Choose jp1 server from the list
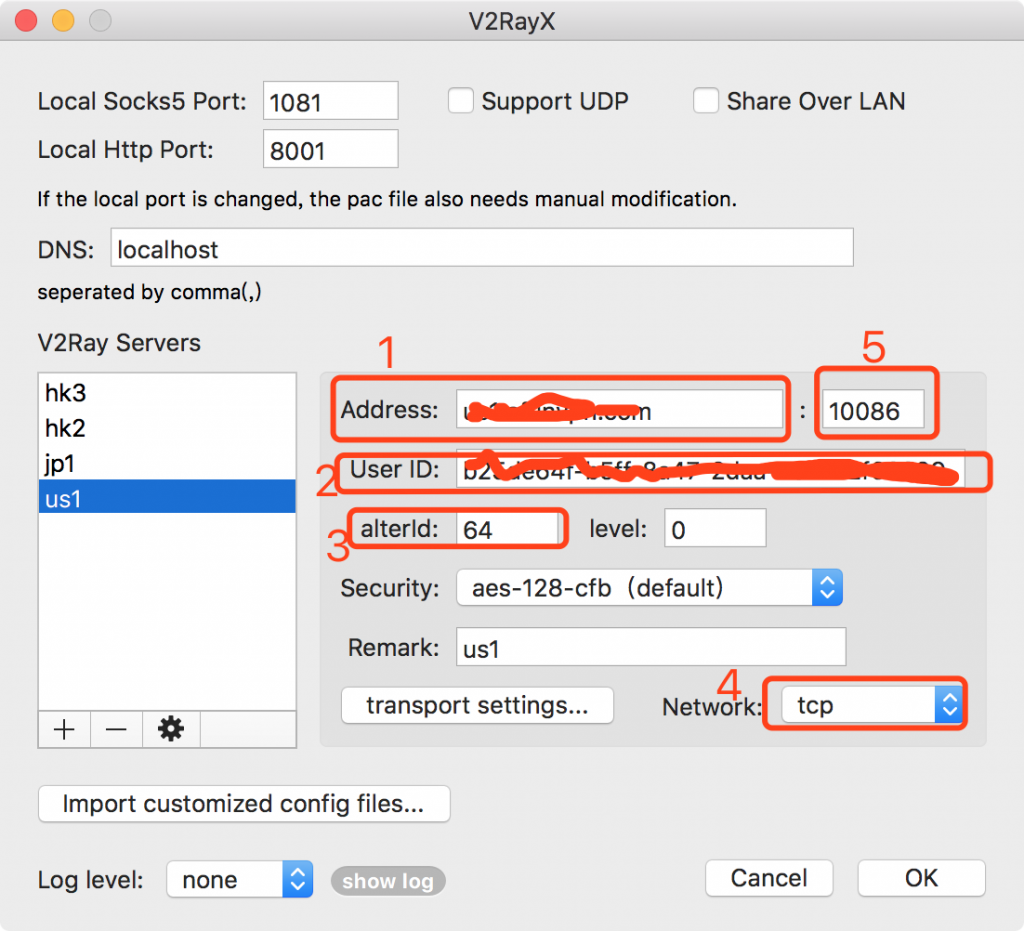 click(x=167, y=464)
